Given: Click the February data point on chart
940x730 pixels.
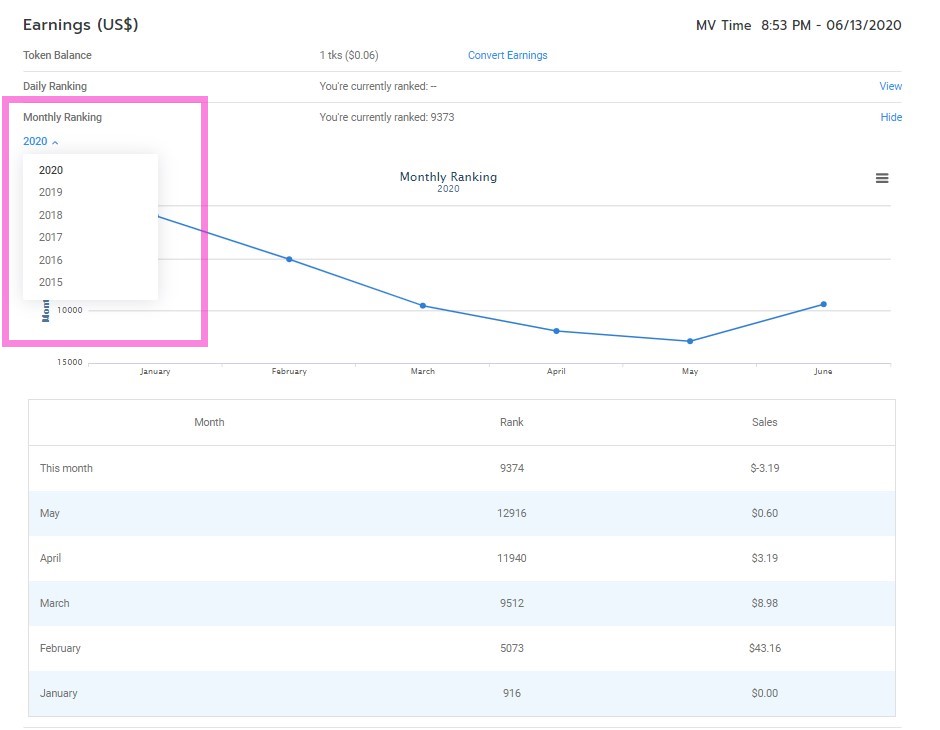Looking at the screenshot, I should (289, 259).
